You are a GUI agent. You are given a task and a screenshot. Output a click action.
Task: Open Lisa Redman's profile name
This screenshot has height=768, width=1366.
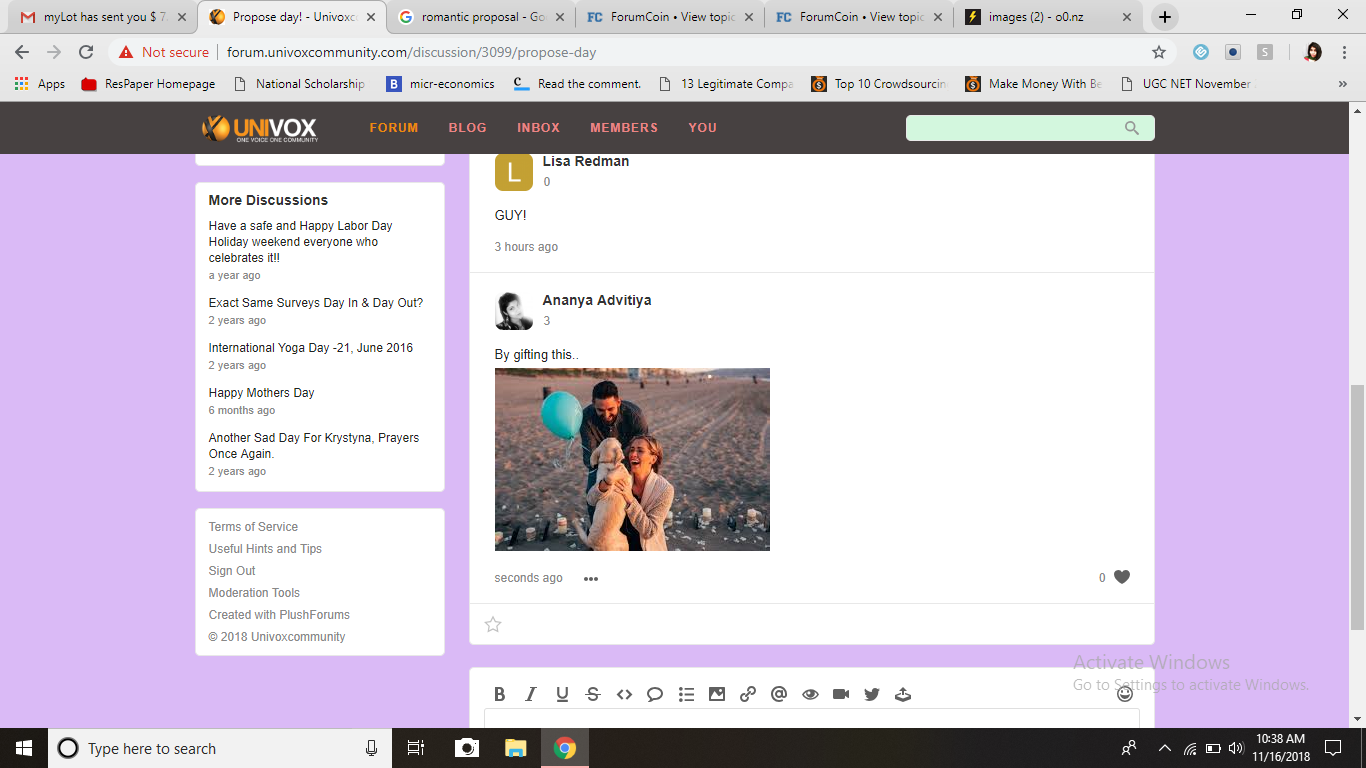(x=586, y=161)
